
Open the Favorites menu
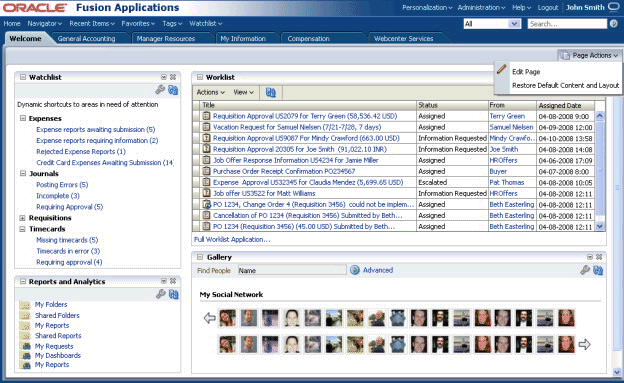pyautogui.click(x=138, y=23)
